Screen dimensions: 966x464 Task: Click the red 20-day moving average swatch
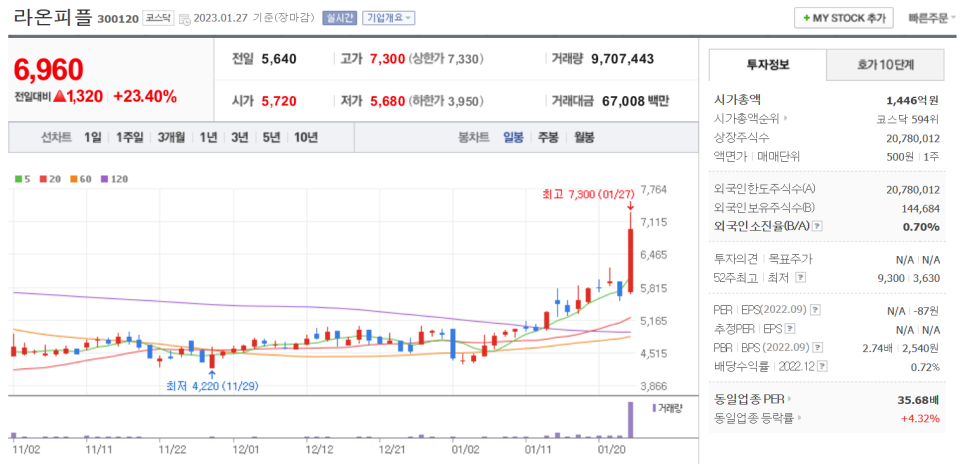pyautogui.click(x=43, y=179)
